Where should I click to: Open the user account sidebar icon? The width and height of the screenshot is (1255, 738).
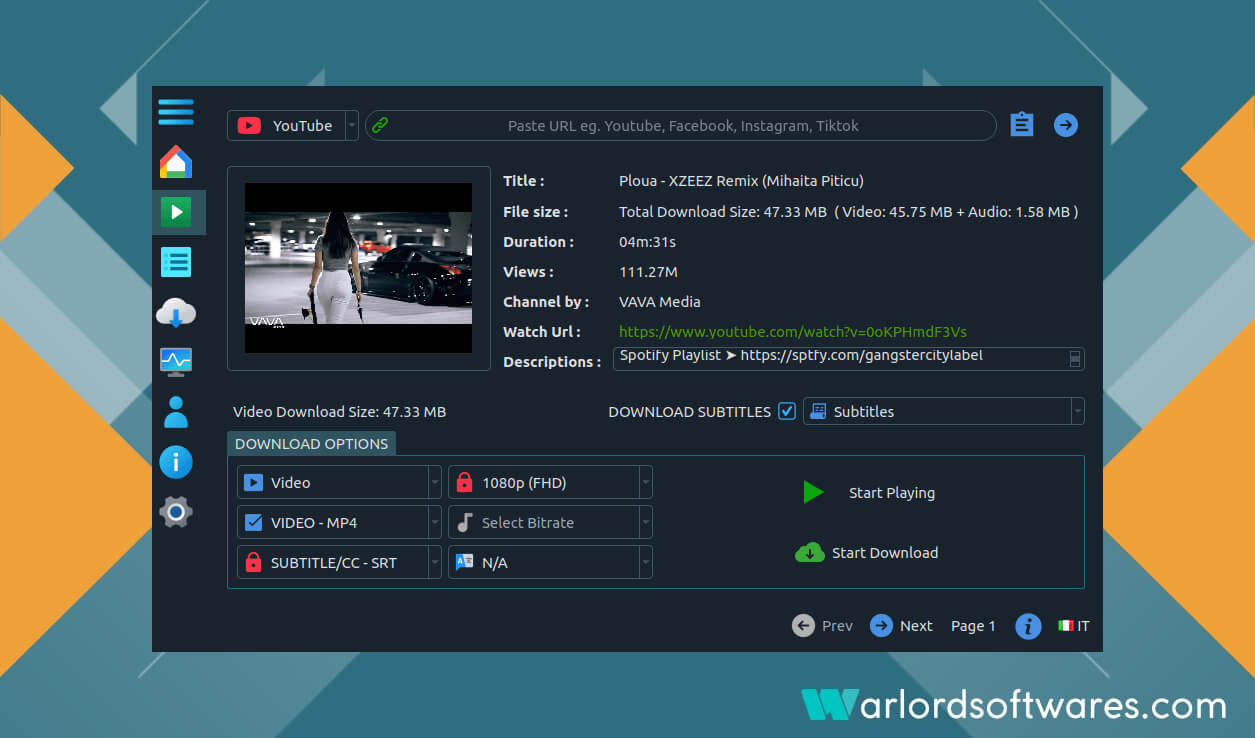[176, 412]
